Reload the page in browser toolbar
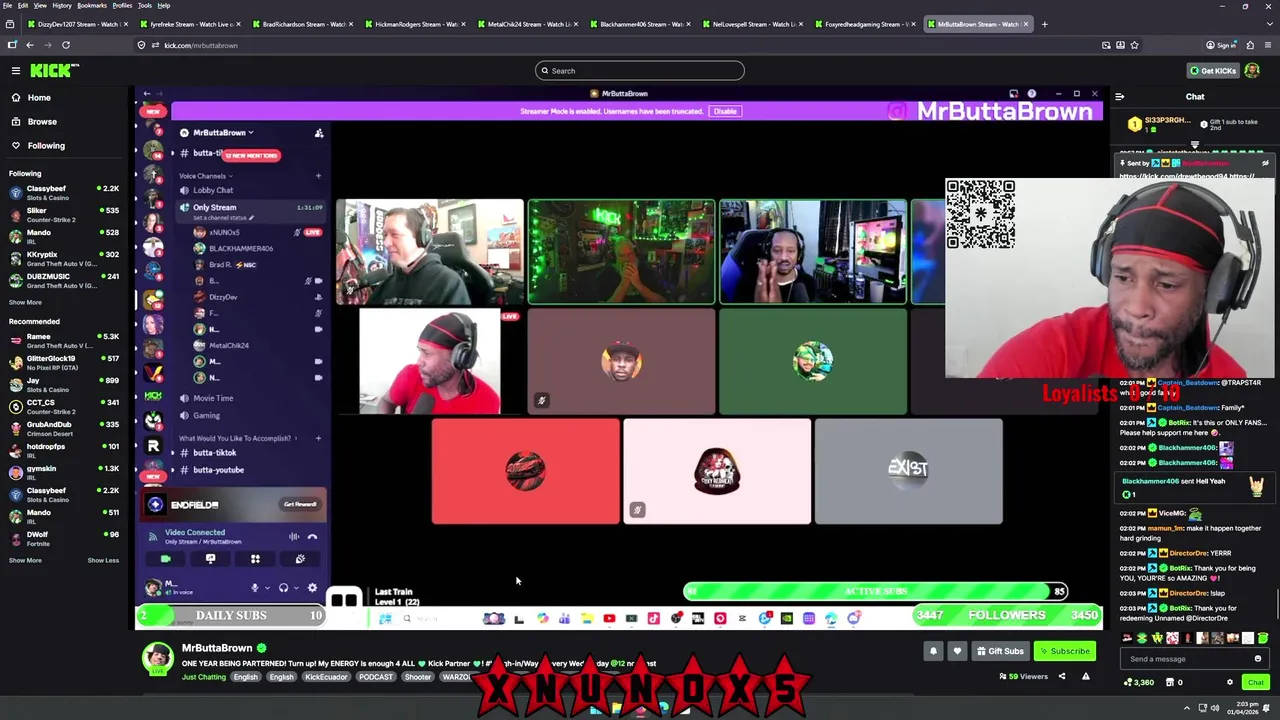Viewport: 1280px width, 720px height. tap(66, 45)
